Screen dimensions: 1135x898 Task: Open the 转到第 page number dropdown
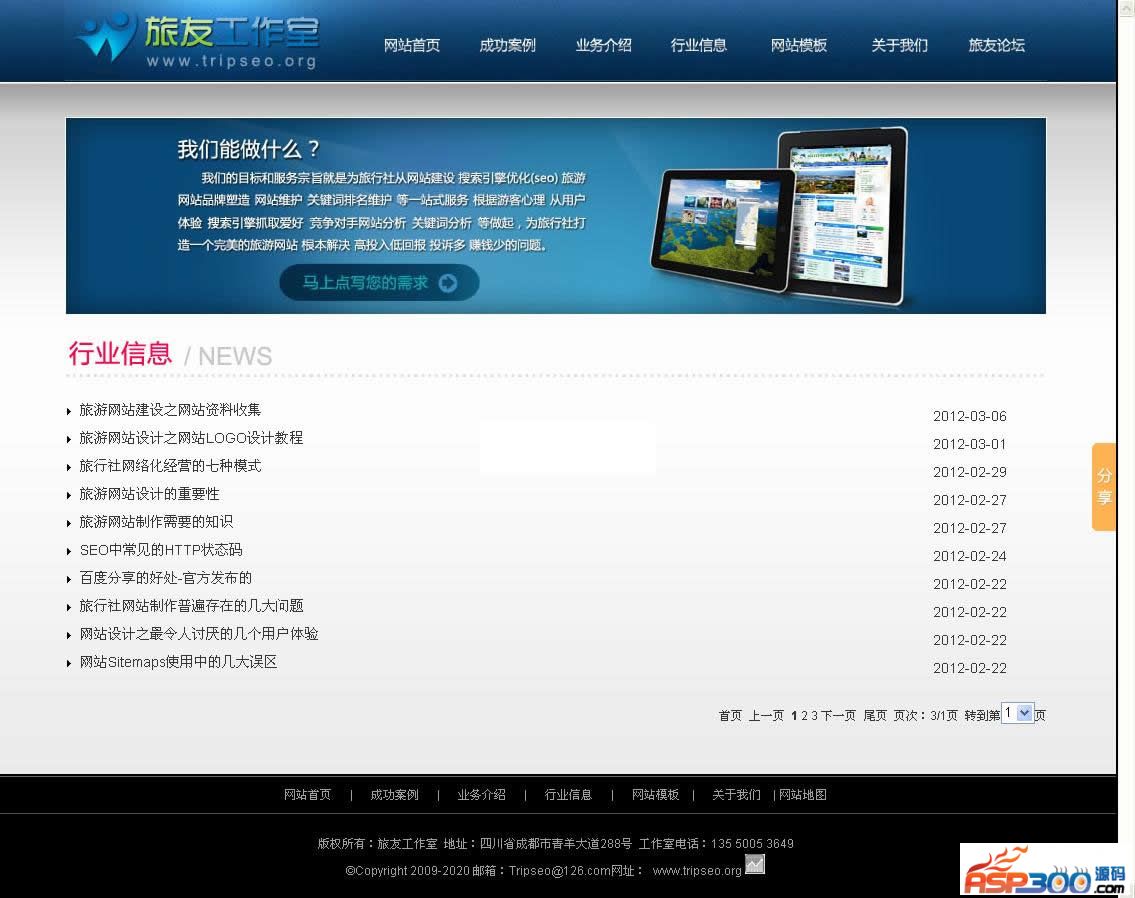point(1018,713)
